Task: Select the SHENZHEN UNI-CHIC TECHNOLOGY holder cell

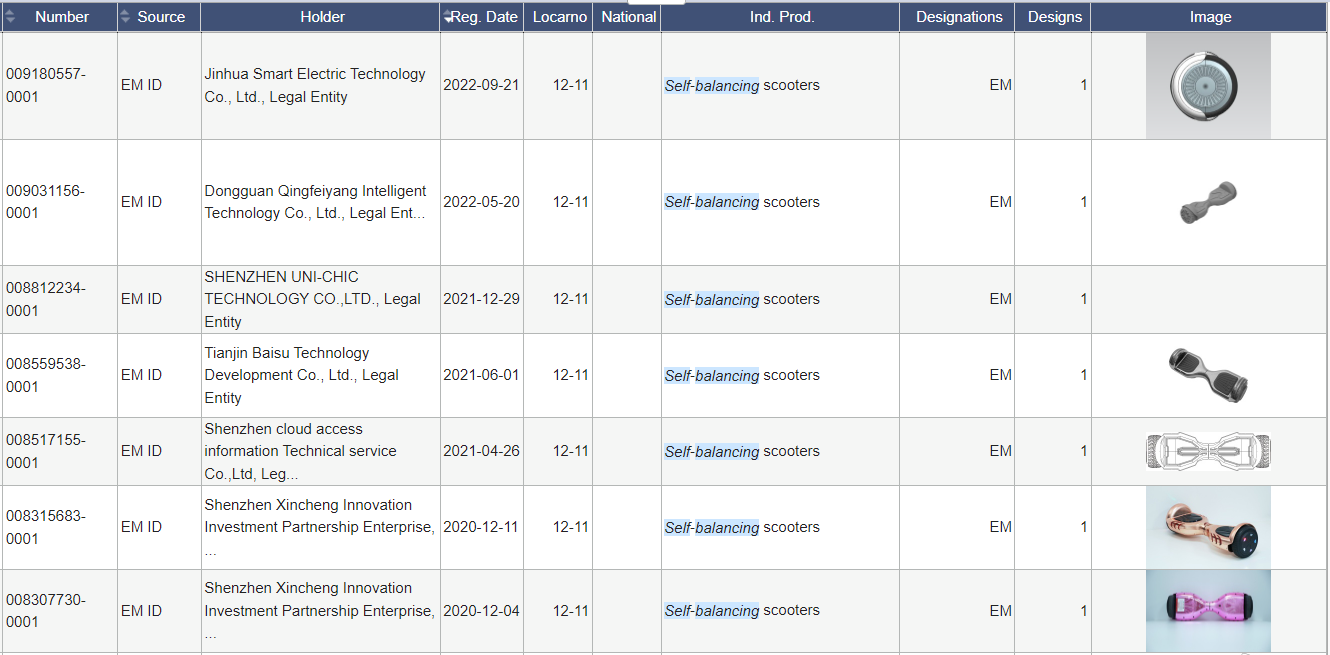Action: click(312, 299)
